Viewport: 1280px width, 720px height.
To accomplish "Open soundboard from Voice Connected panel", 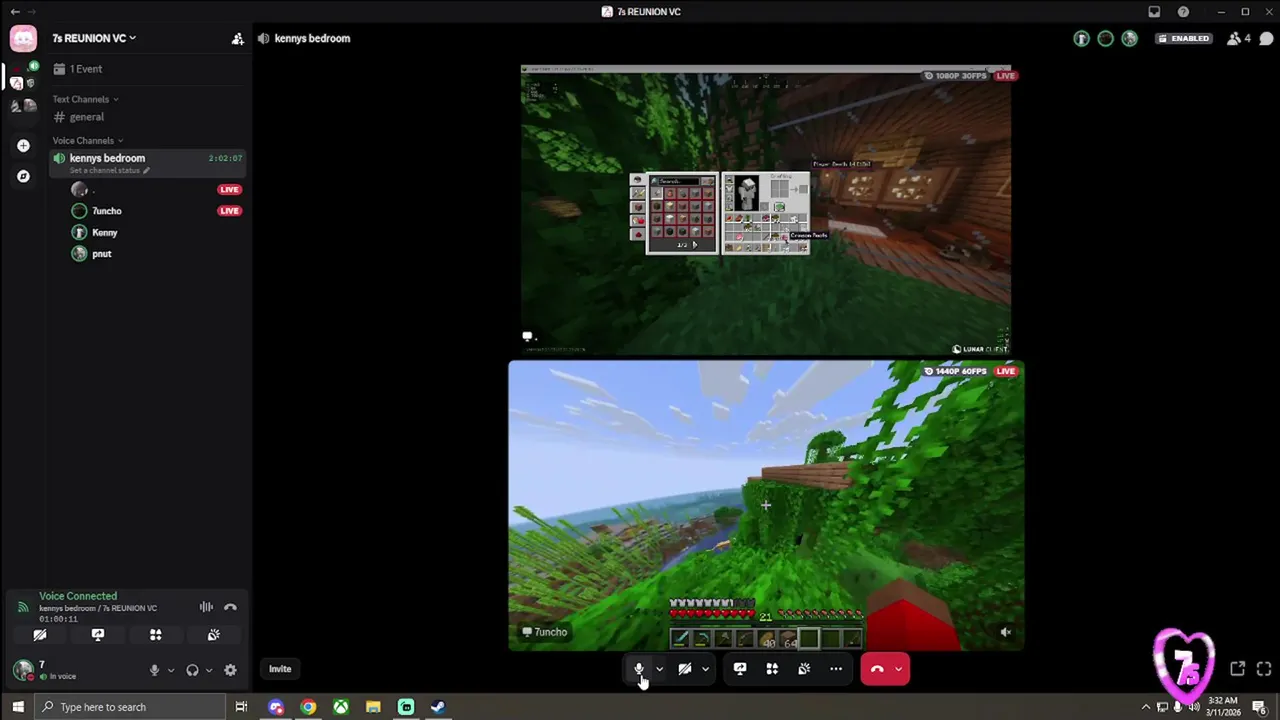I will coord(214,635).
